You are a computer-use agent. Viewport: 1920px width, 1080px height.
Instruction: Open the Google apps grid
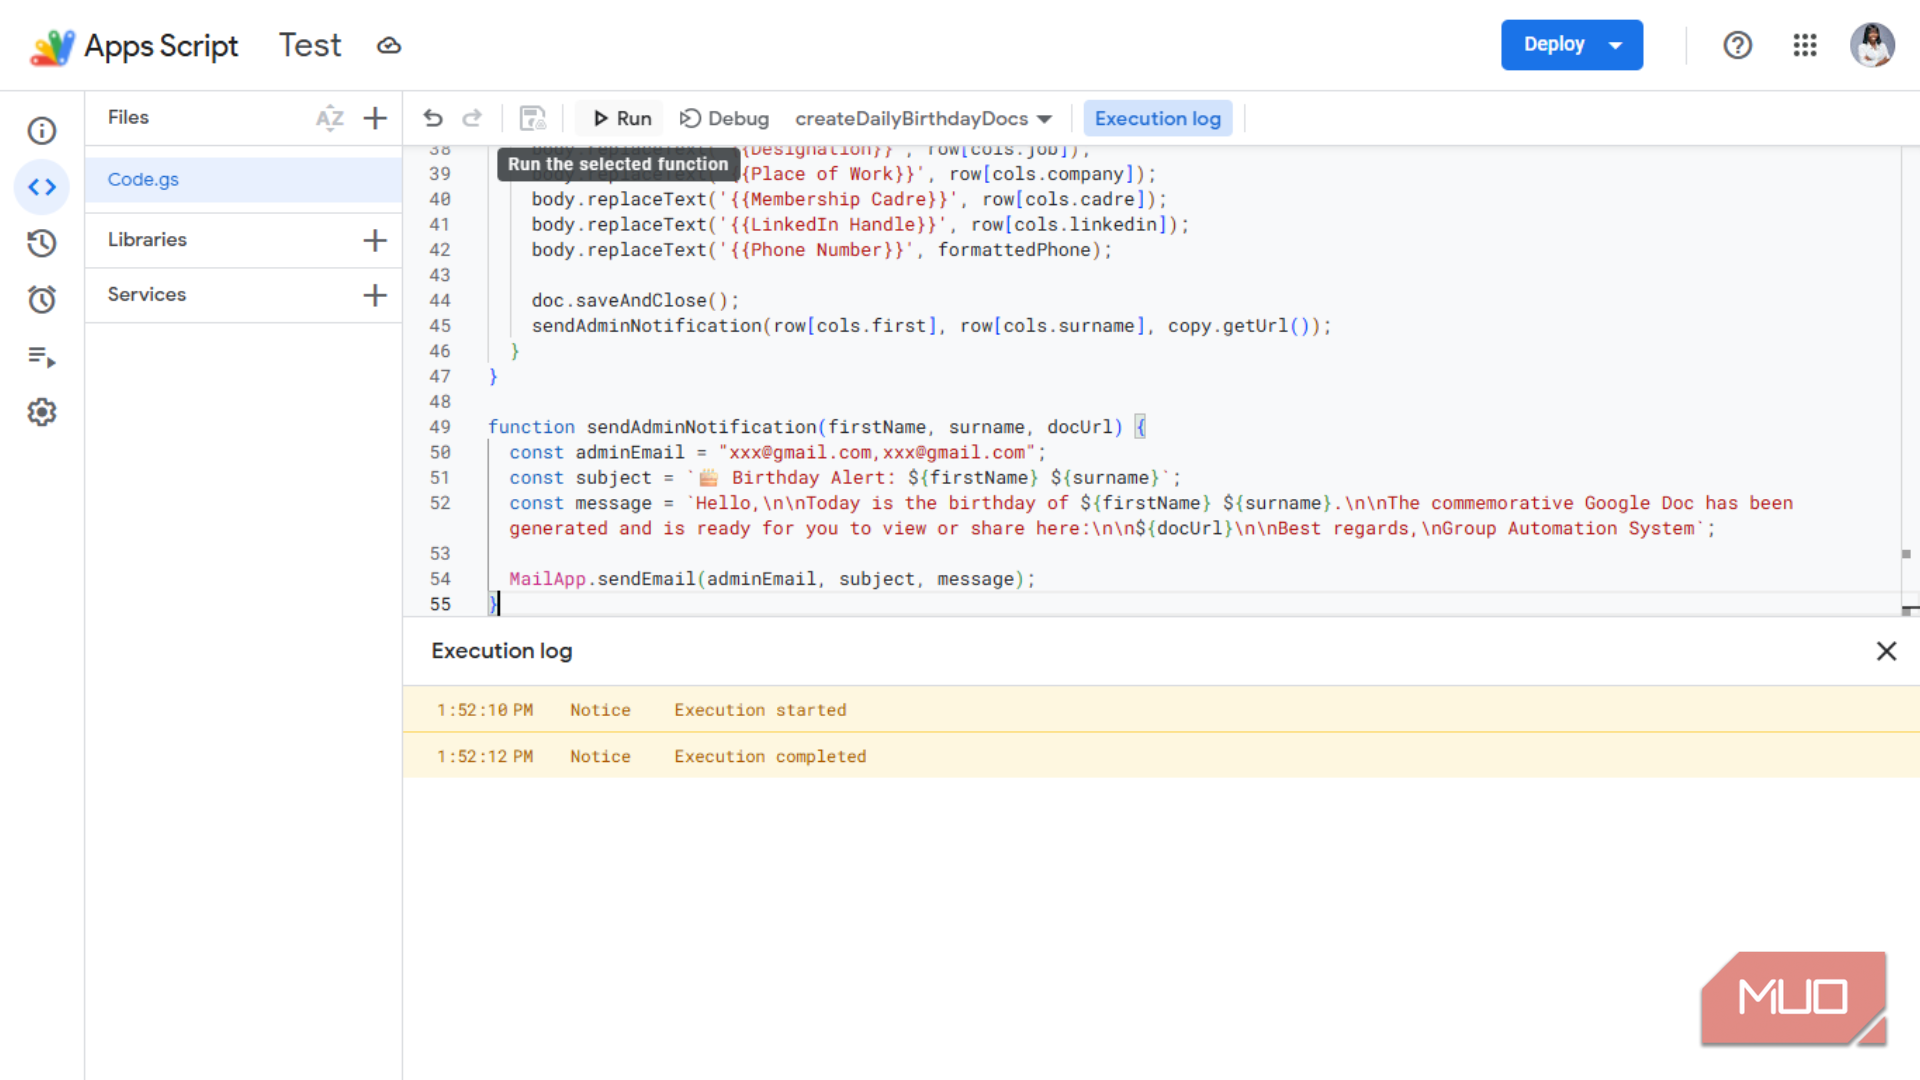[1805, 45]
